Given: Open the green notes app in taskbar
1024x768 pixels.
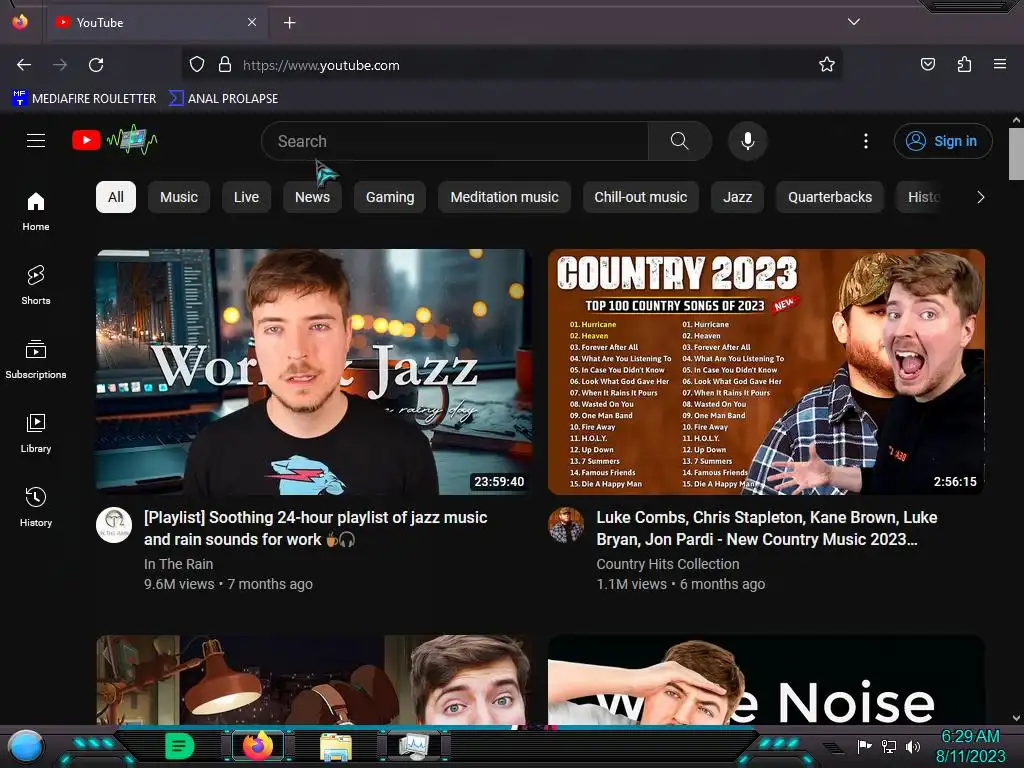Looking at the screenshot, I should [180, 746].
